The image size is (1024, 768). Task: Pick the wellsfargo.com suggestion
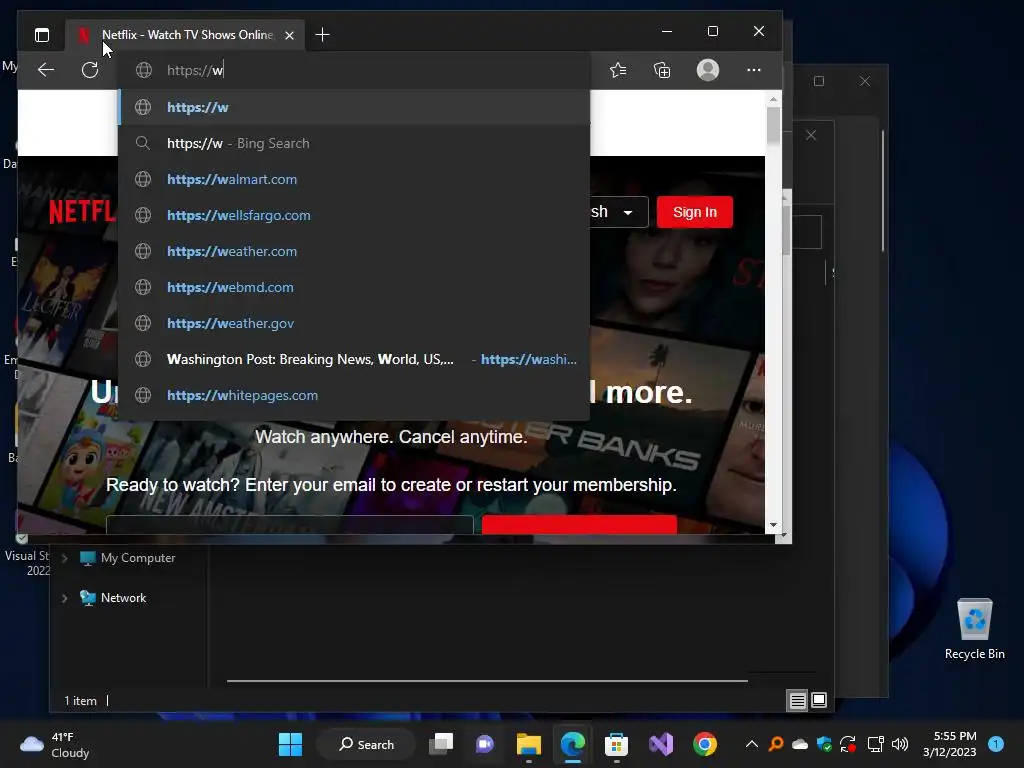(355, 215)
